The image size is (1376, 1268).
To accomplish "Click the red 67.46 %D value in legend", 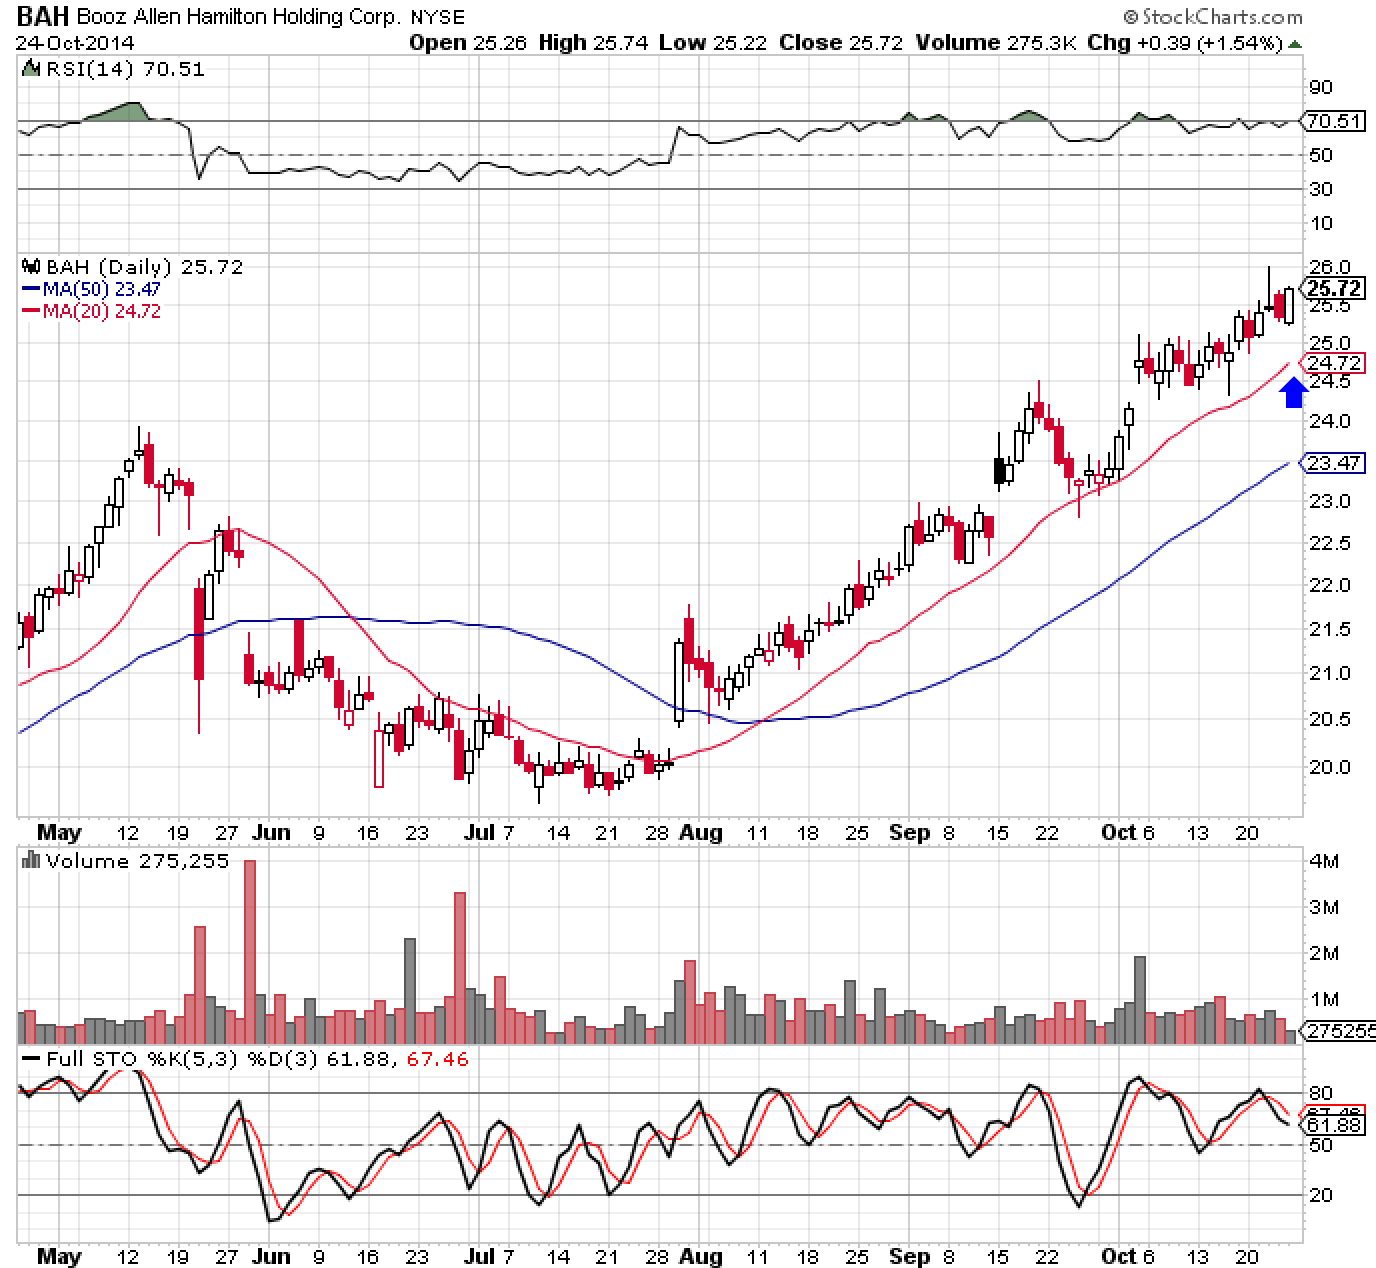I will pos(438,1059).
